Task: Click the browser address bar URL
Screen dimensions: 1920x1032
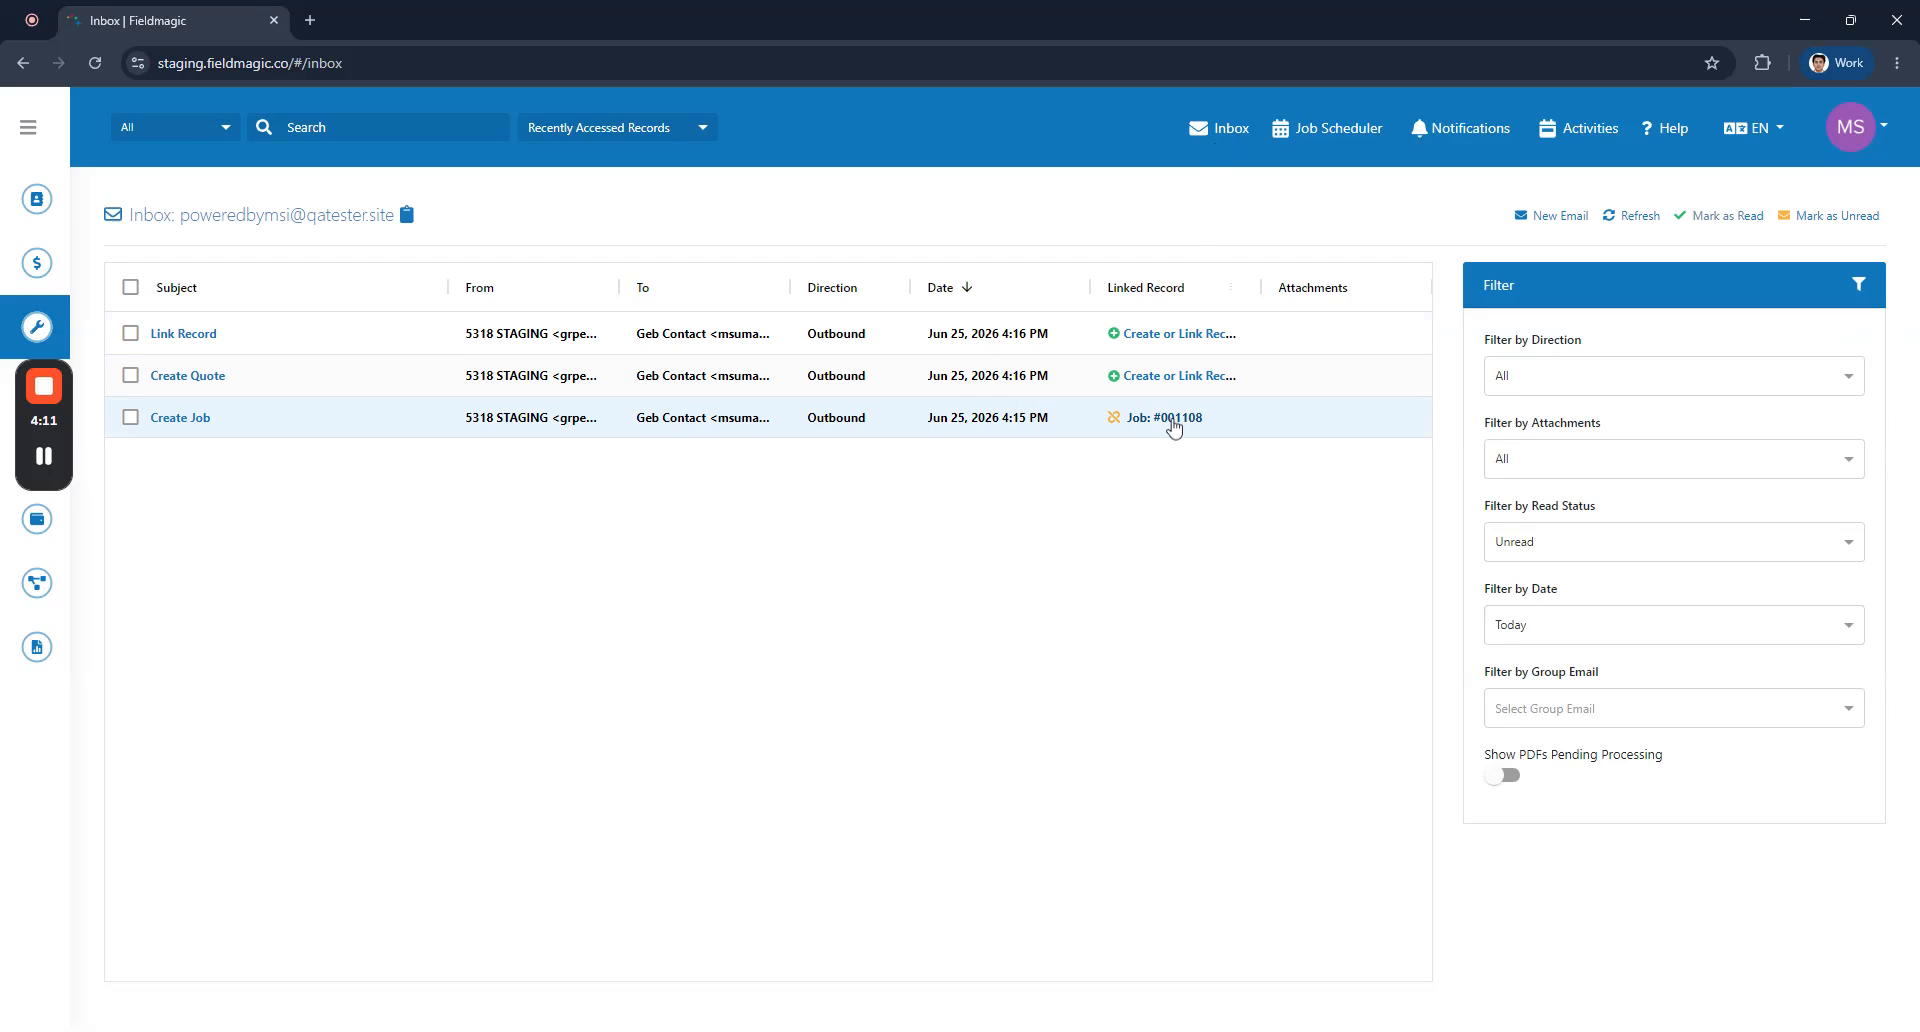Action: click(250, 63)
